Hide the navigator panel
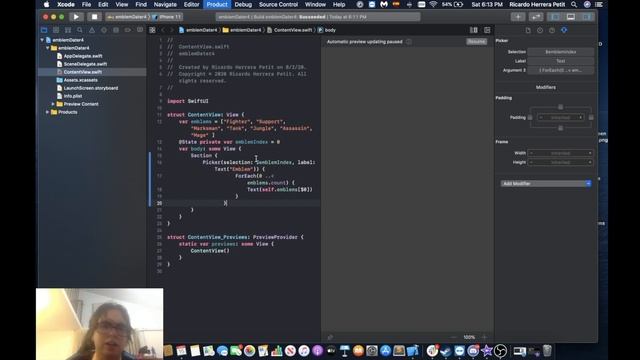640x360 pixels. tap(556, 17)
